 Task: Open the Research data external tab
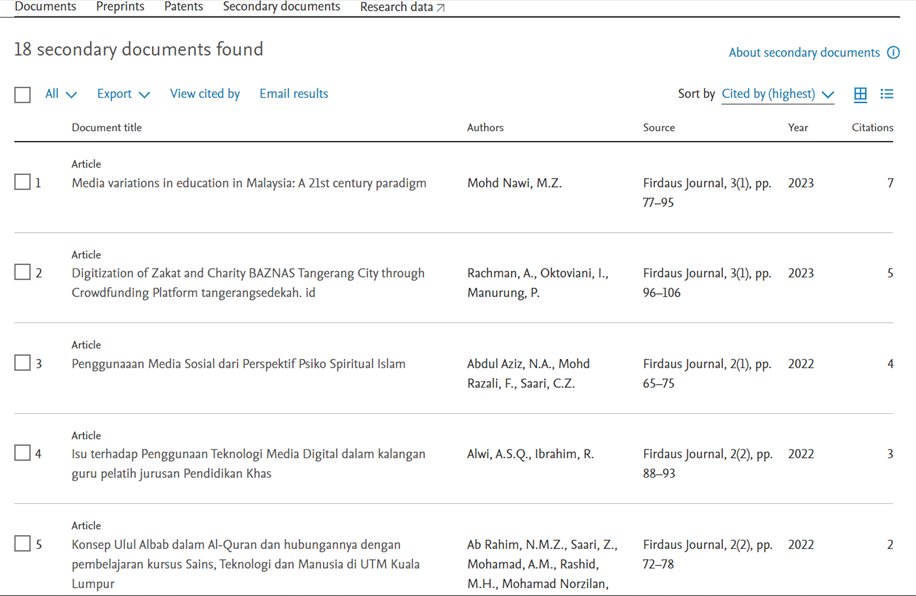(x=402, y=7)
